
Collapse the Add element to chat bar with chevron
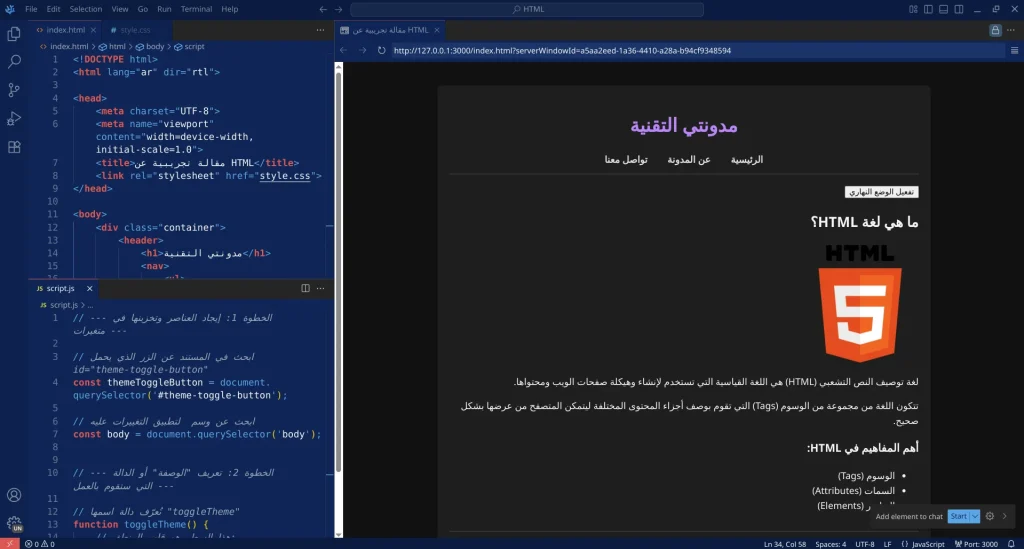1005,516
